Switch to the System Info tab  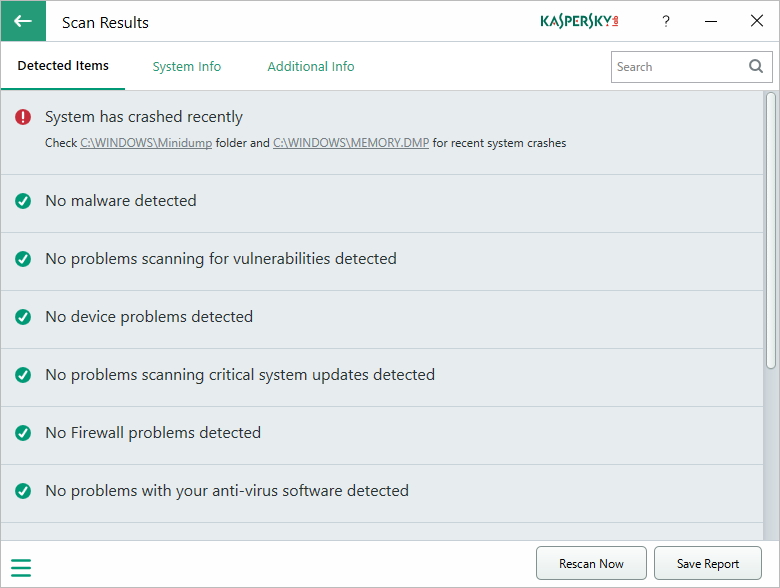187,67
